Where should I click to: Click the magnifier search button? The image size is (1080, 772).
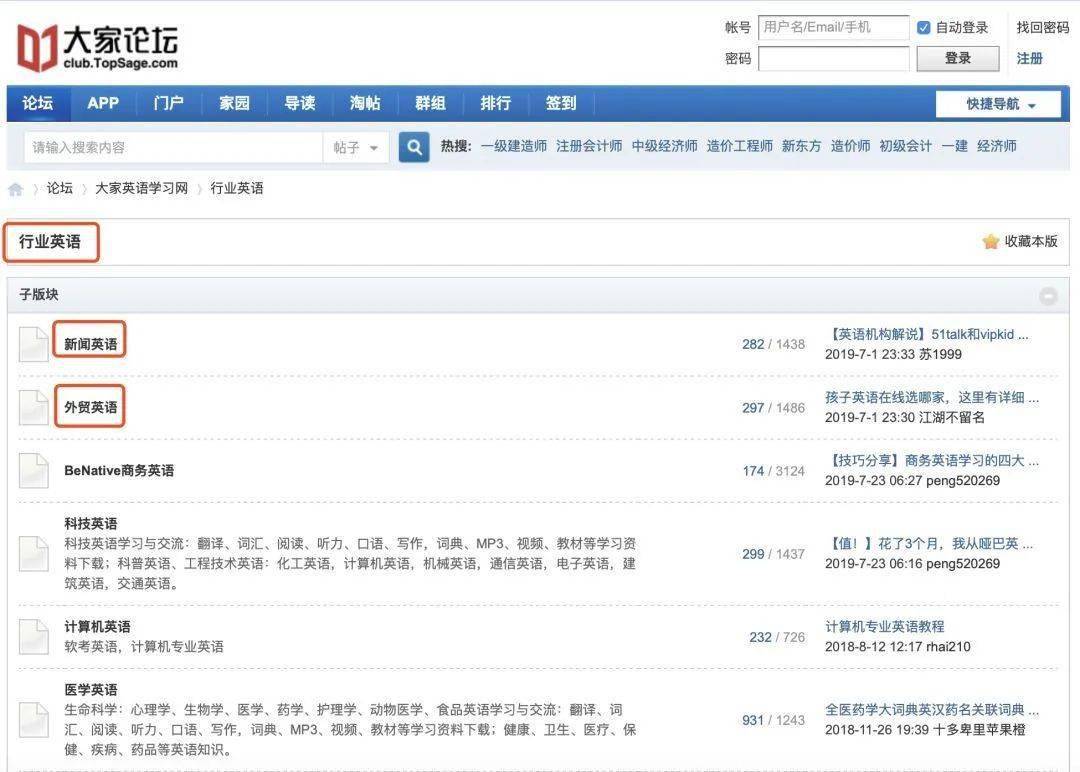(414, 147)
